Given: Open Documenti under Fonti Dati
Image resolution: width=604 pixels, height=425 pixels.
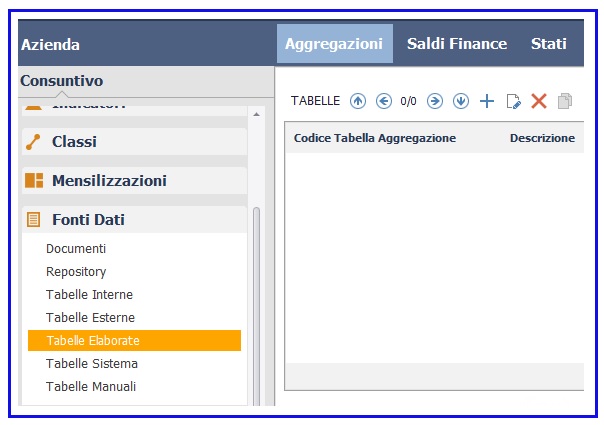Looking at the screenshot, I should 76,249.
